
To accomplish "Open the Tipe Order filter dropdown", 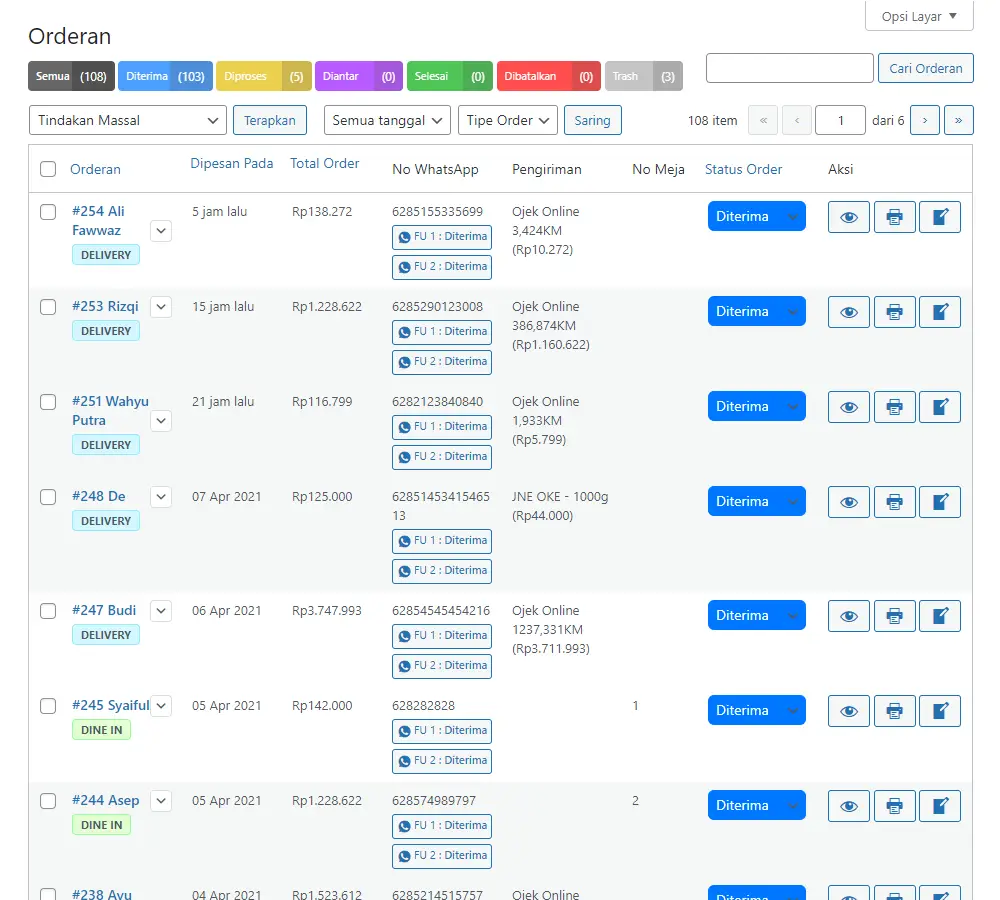I will click(x=508, y=120).
